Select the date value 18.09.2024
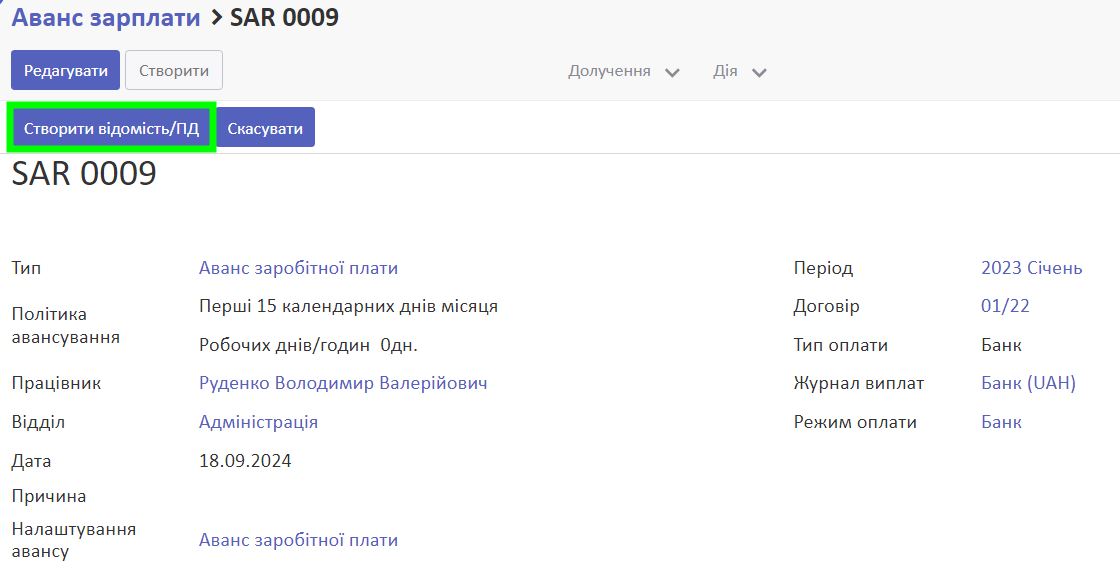This screenshot has height=584, width=1120. (245, 460)
